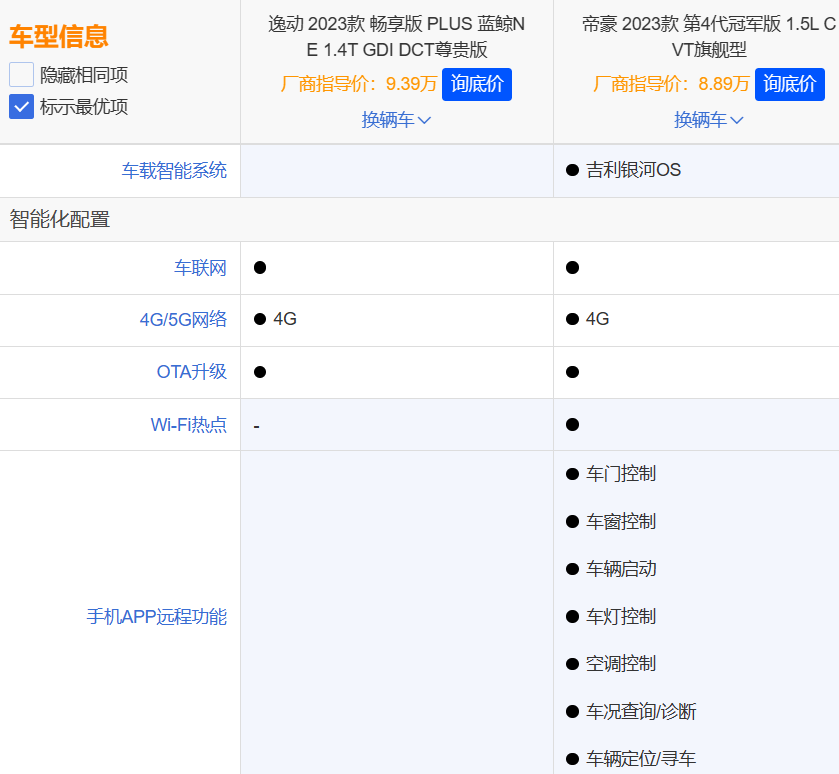Click the 手机APP远程功能 parameter label
The image size is (839, 774).
pos(156,616)
